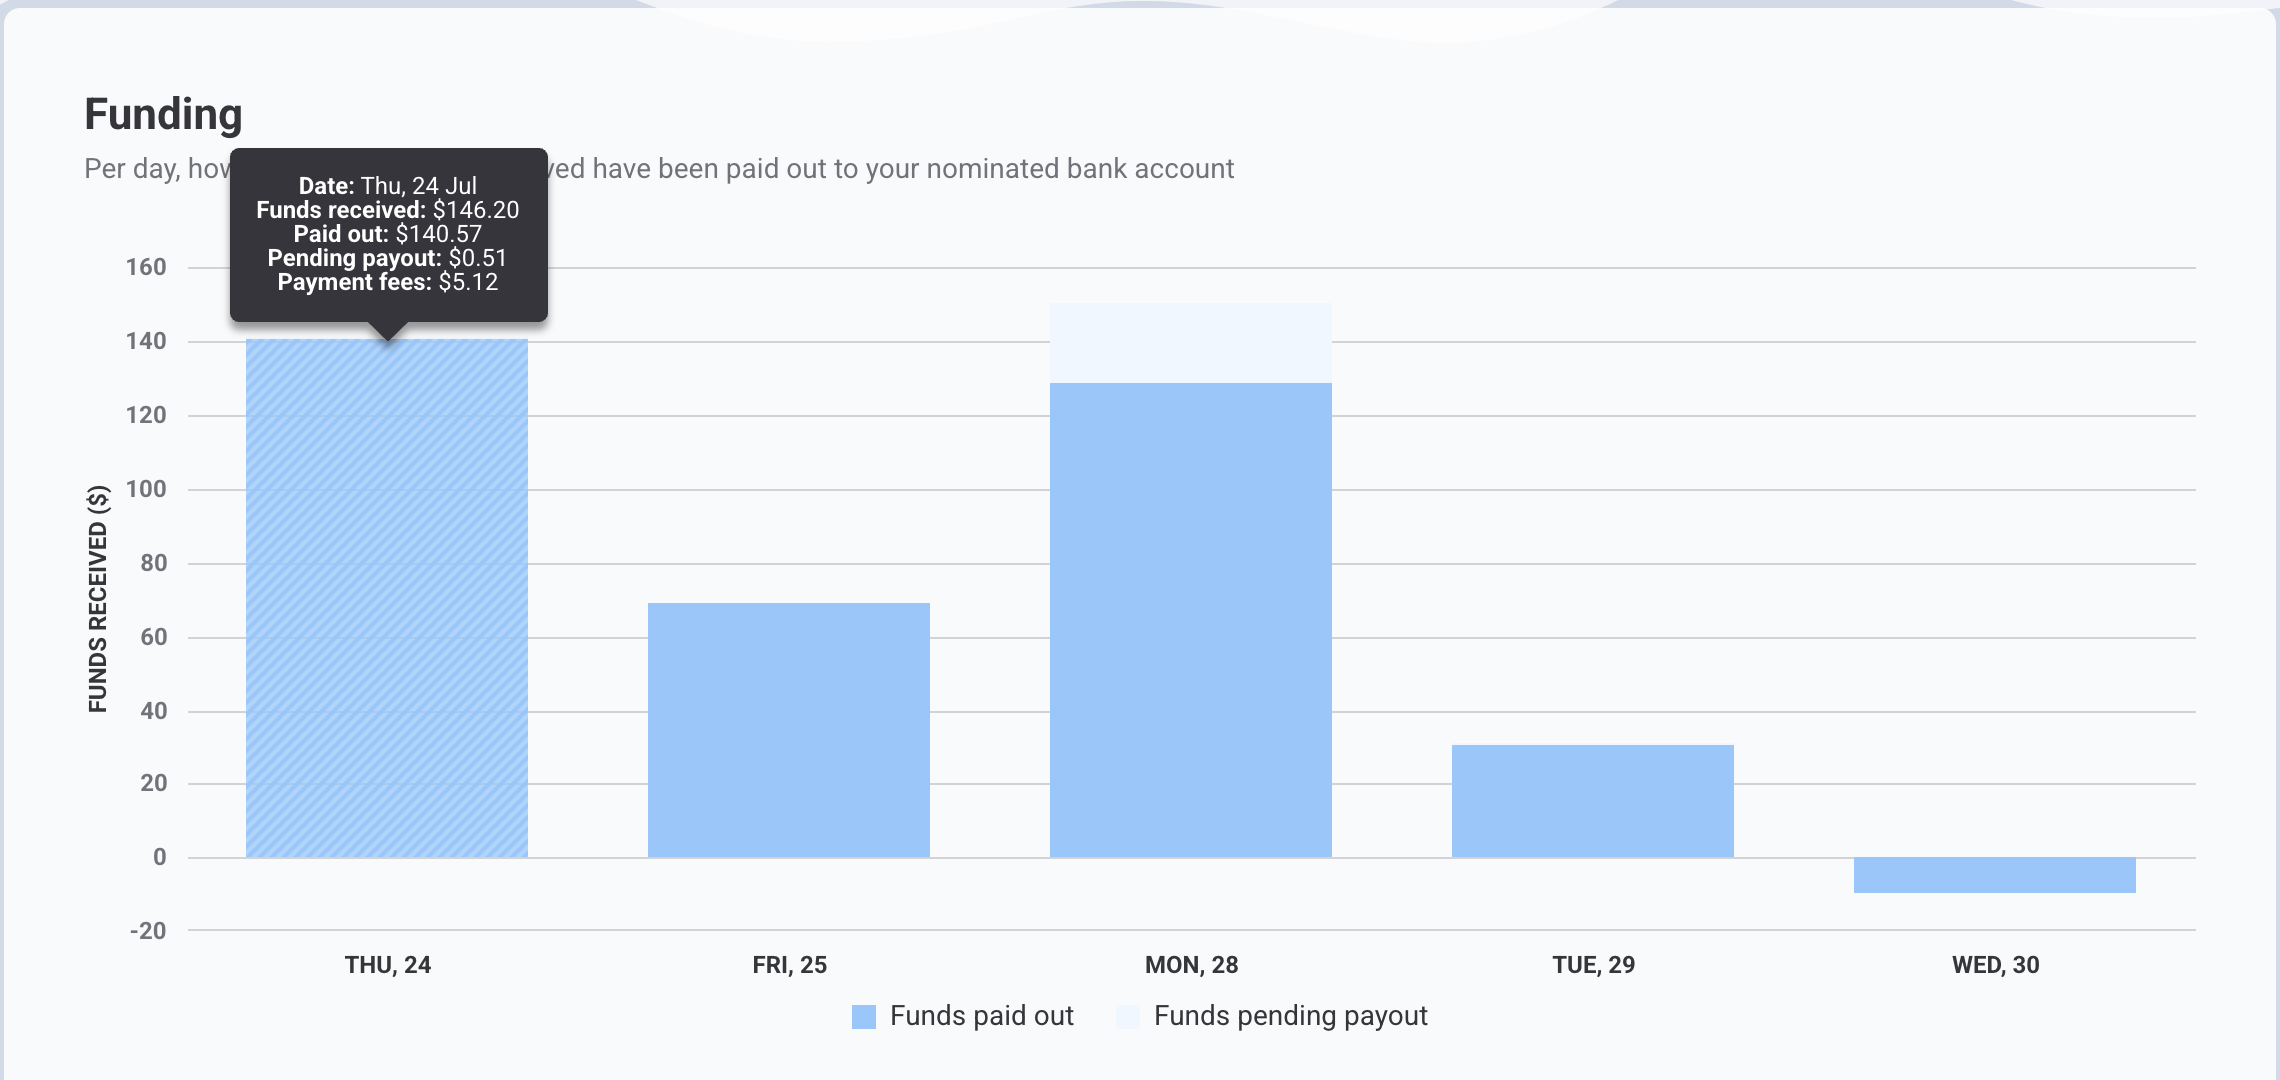Click the FRI, 25 axis label

point(790,965)
